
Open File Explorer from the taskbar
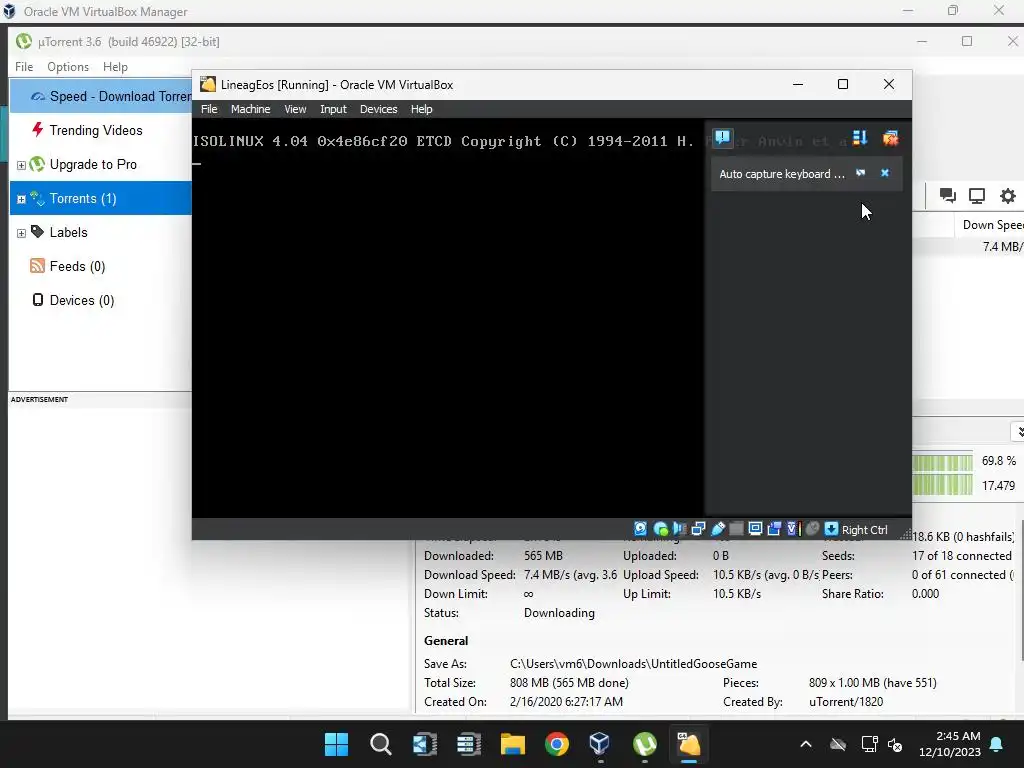click(513, 744)
